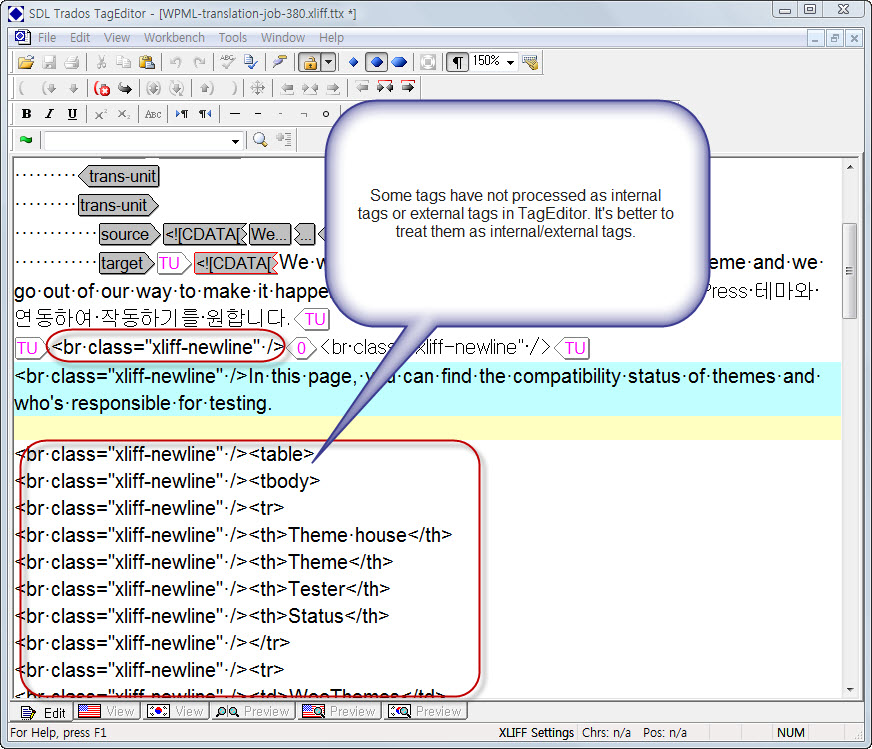The height and width of the screenshot is (749, 872).
Task: Click the Open file folder icon
Action: tap(26, 62)
